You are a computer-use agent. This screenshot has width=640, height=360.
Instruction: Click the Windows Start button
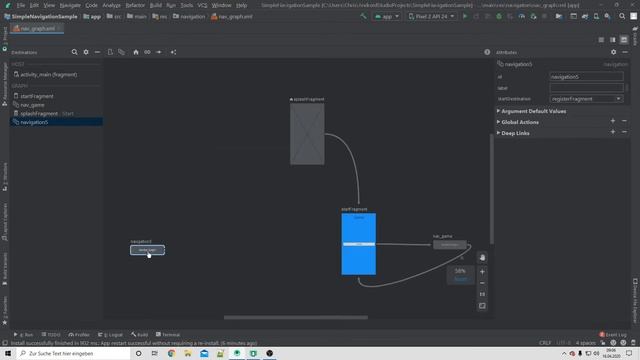8,353
